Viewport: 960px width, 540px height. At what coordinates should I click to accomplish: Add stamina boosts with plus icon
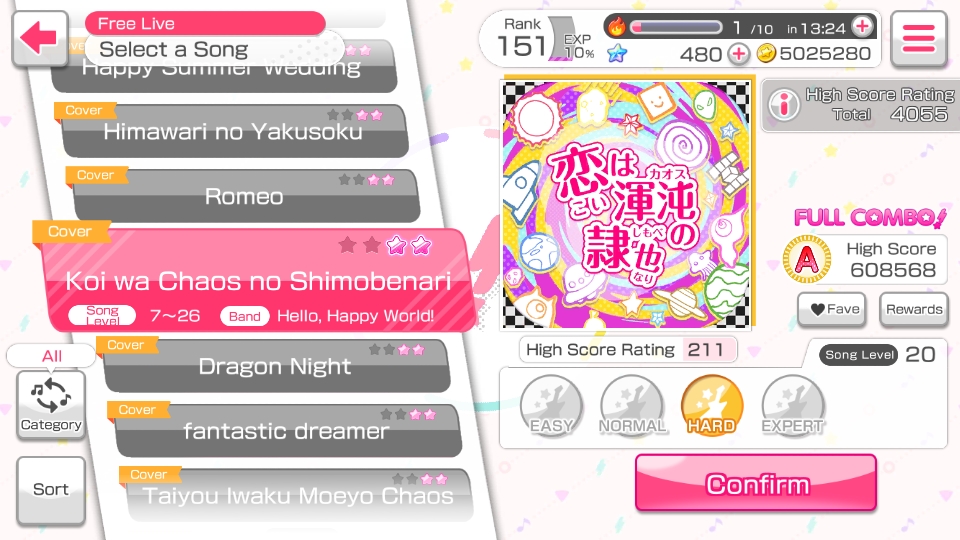tap(862, 26)
